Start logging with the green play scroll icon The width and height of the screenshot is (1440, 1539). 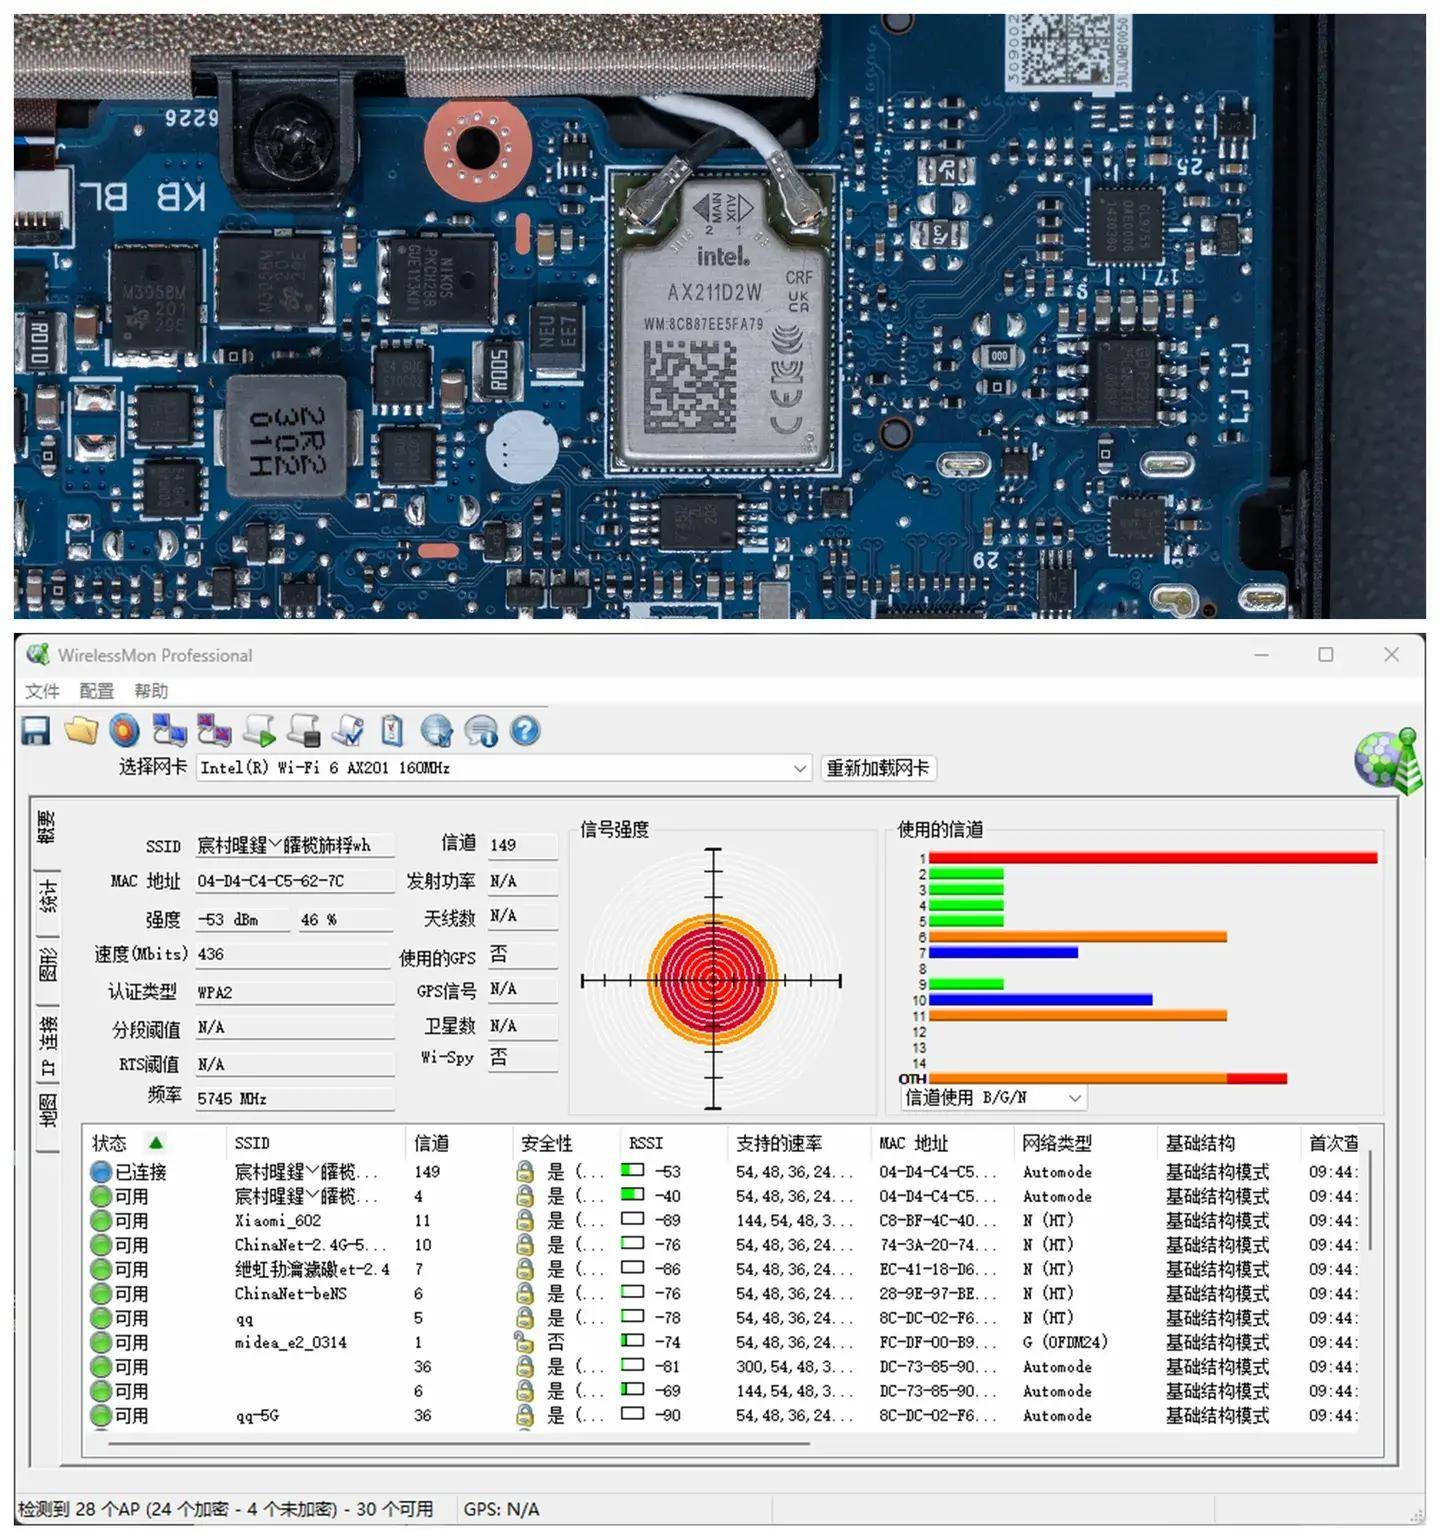click(258, 731)
